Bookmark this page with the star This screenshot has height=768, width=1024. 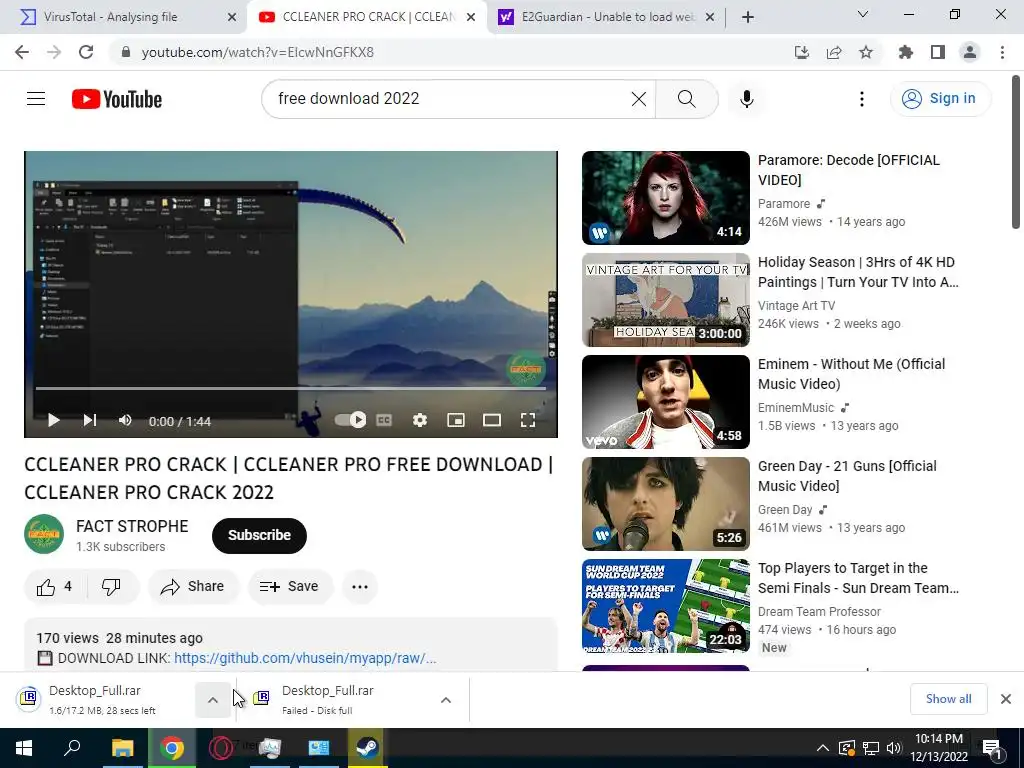[866, 52]
